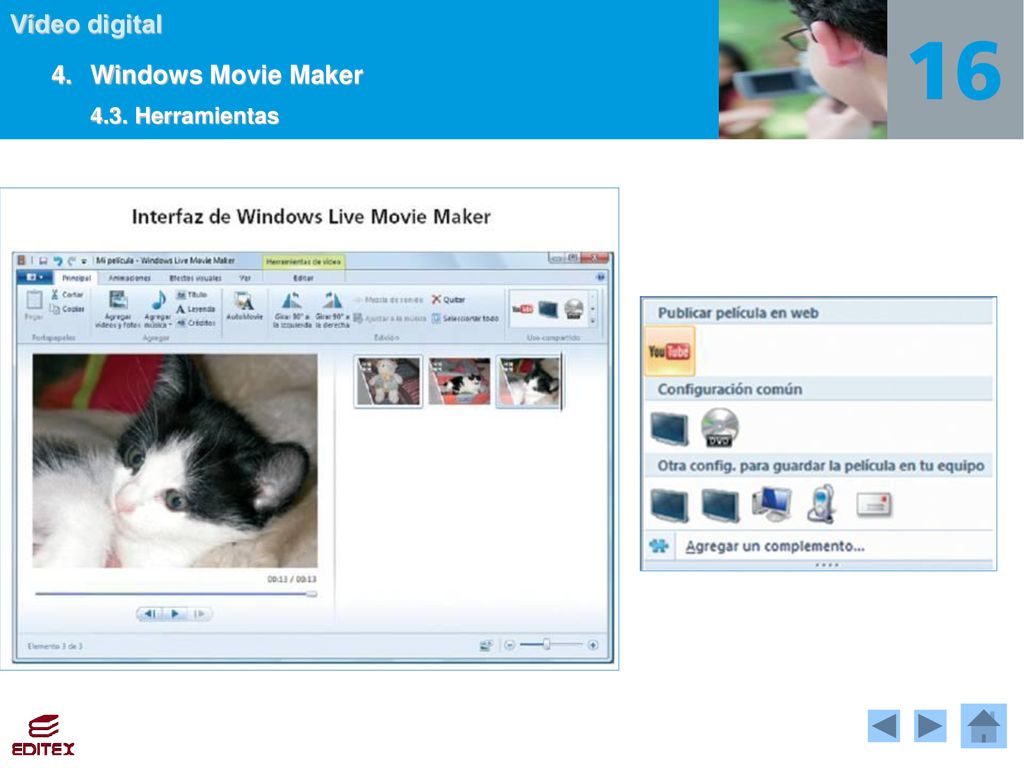Select the cat on red blanket thumbnail
1024x768 pixels.
(459, 382)
